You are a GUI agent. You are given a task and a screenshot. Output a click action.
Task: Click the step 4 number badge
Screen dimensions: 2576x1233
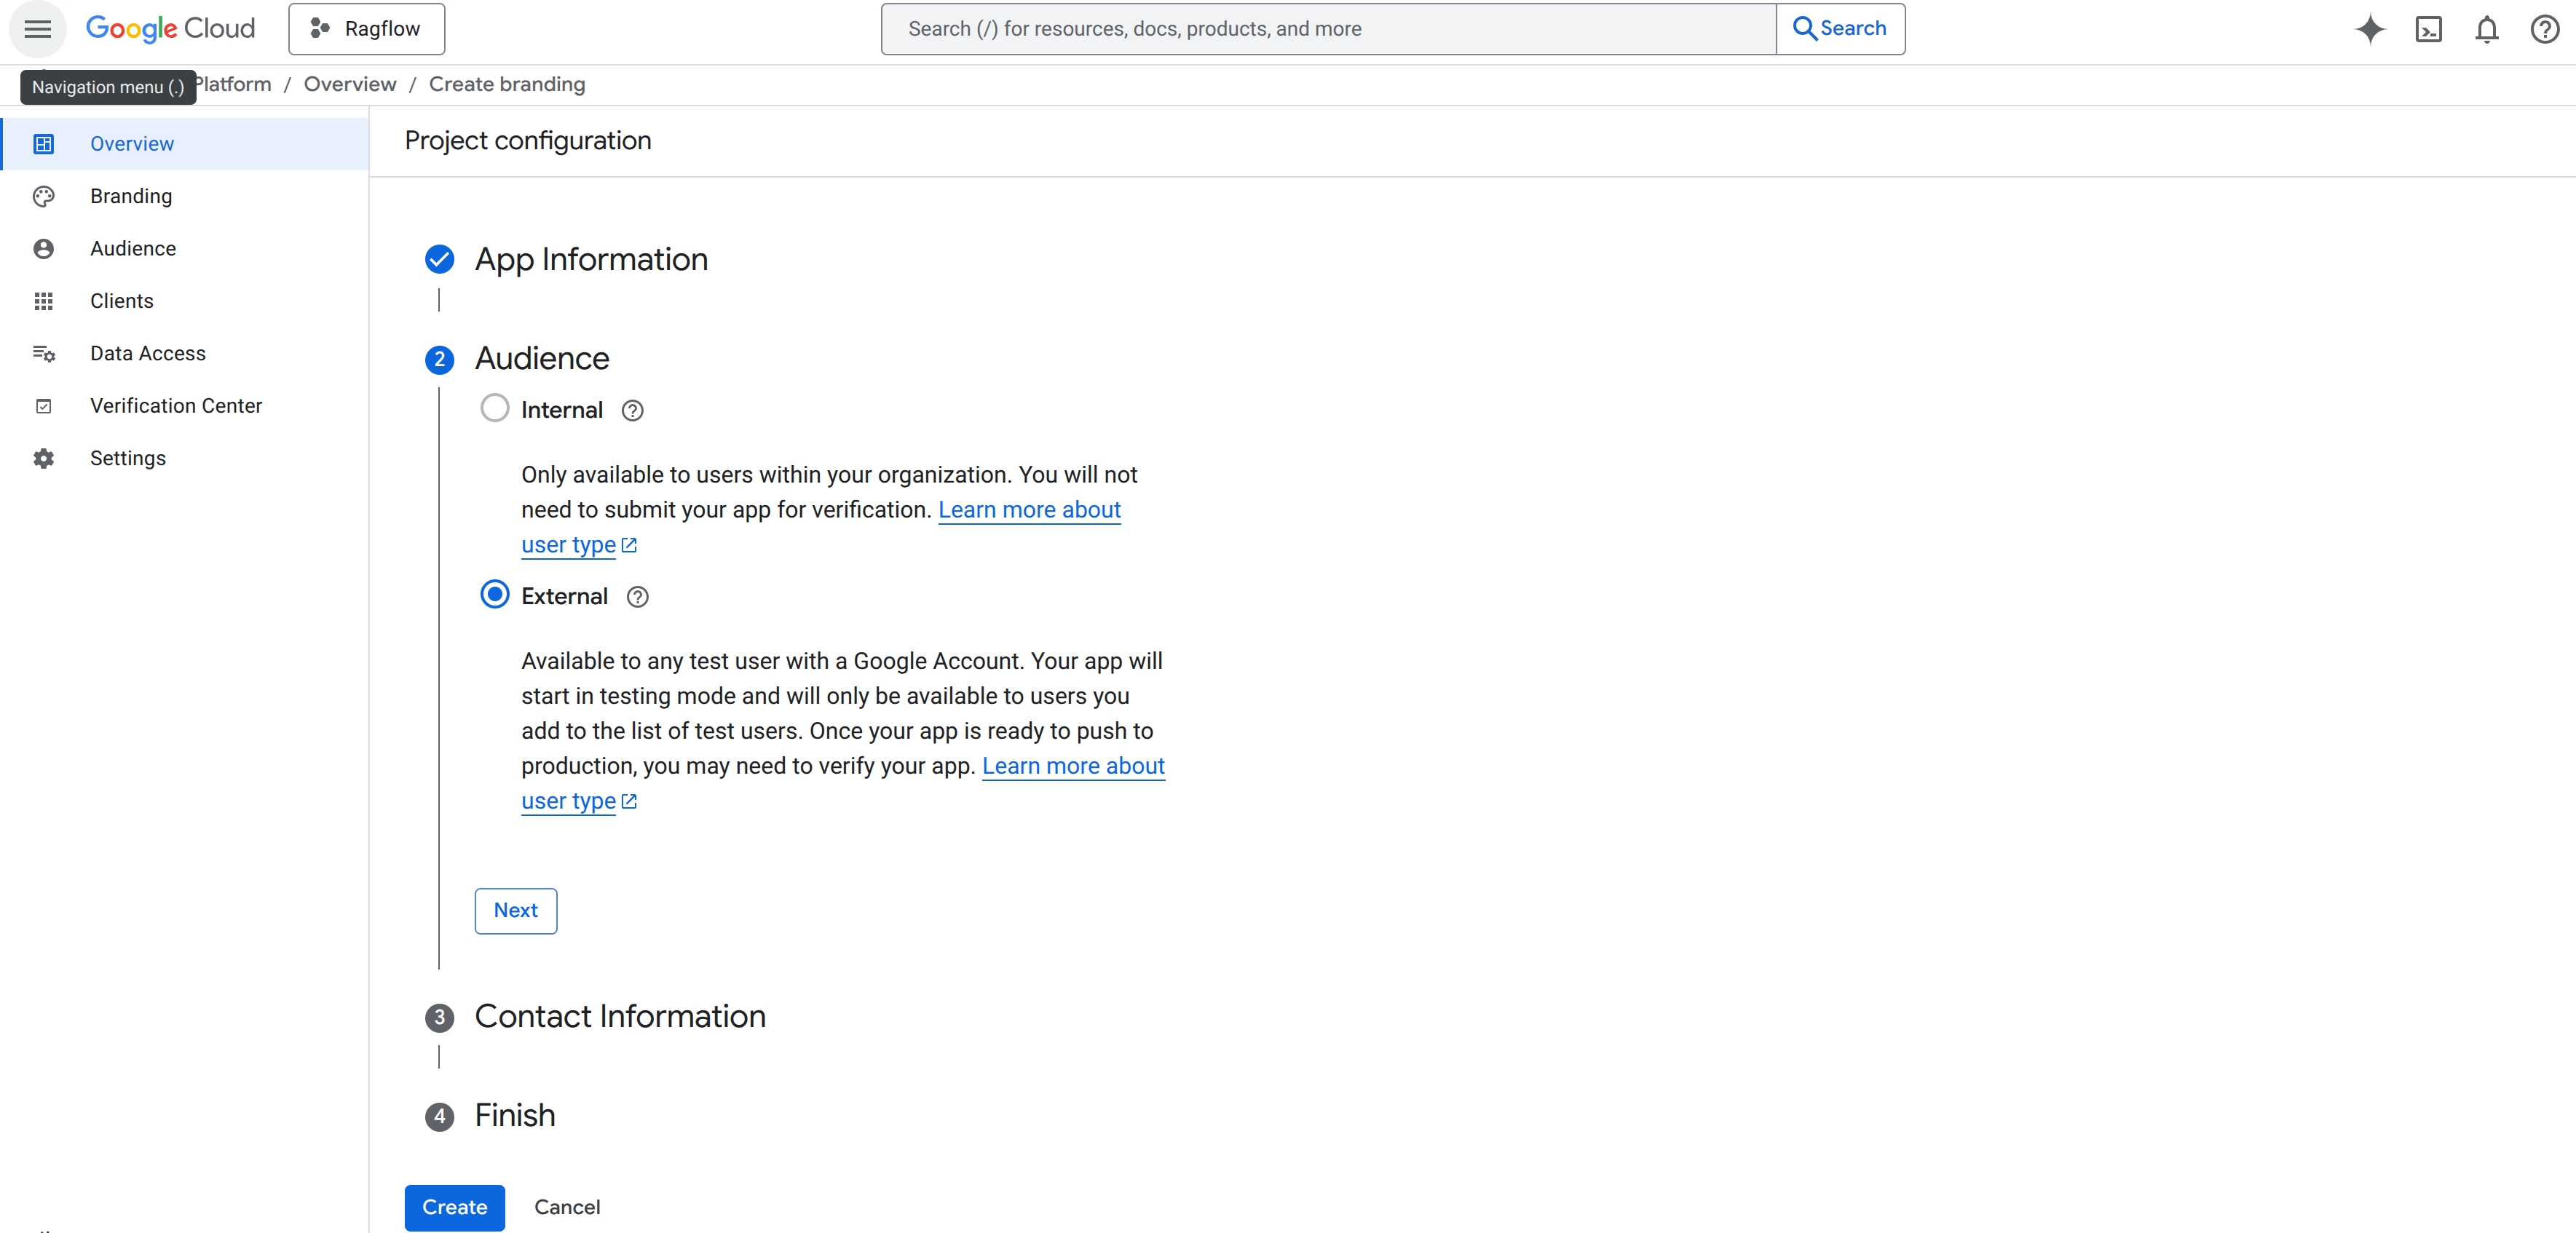click(x=439, y=1117)
